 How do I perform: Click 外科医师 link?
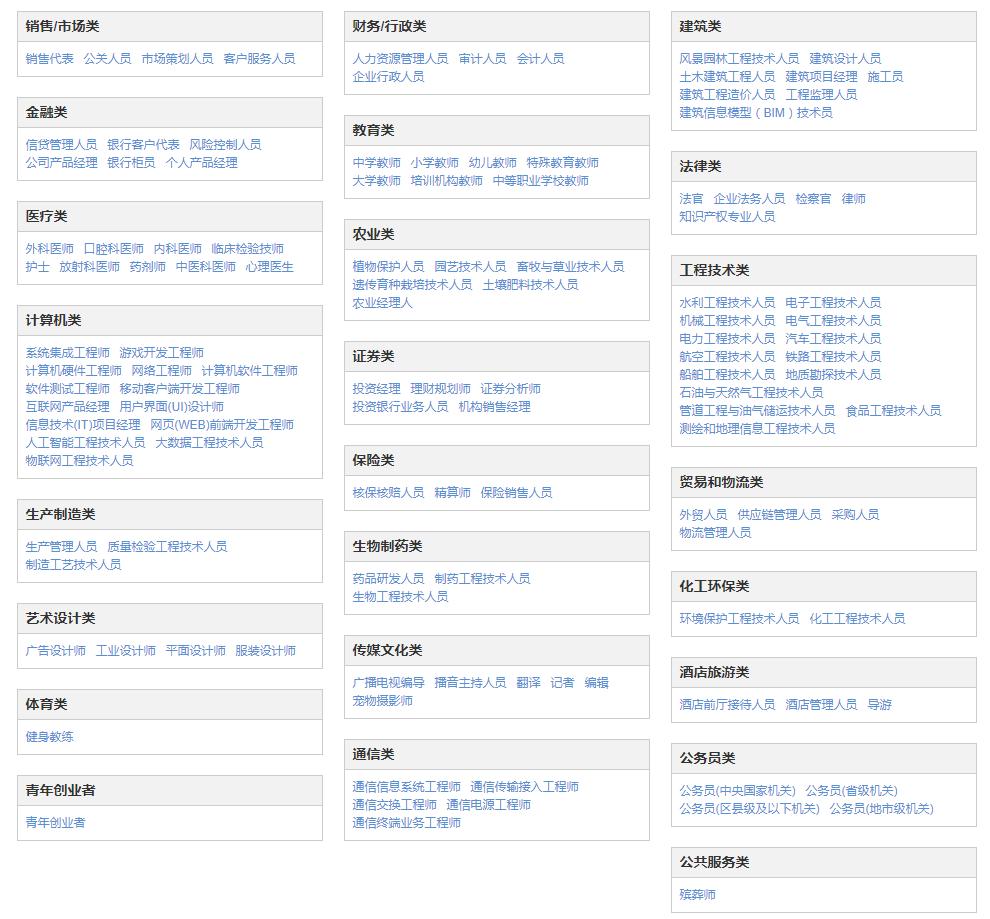tap(49, 249)
